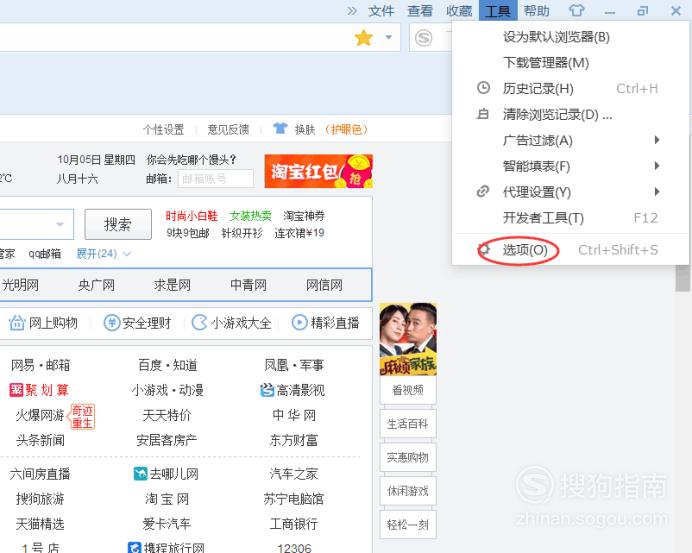Image resolution: width=692 pixels, height=553 pixels.
Task: Expand the 广告过滤(A) submenu
Action: click(x=570, y=140)
